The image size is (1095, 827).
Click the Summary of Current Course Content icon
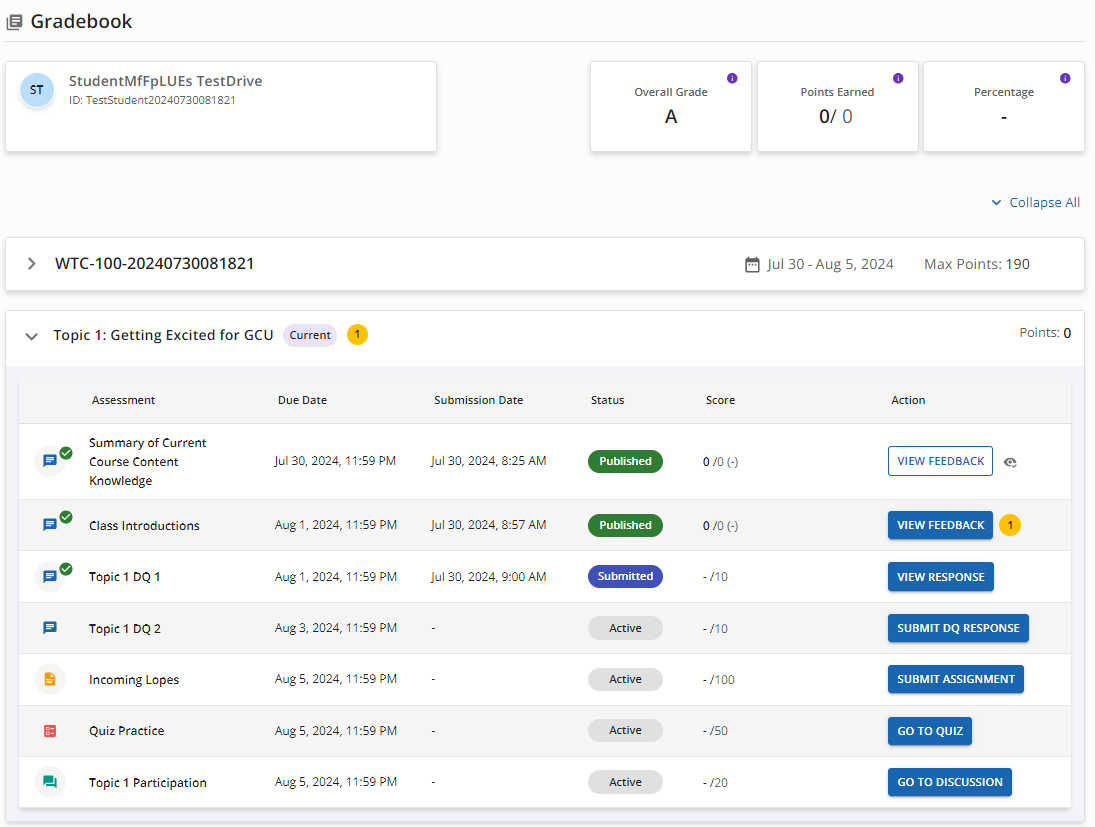click(x=50, y=461)
